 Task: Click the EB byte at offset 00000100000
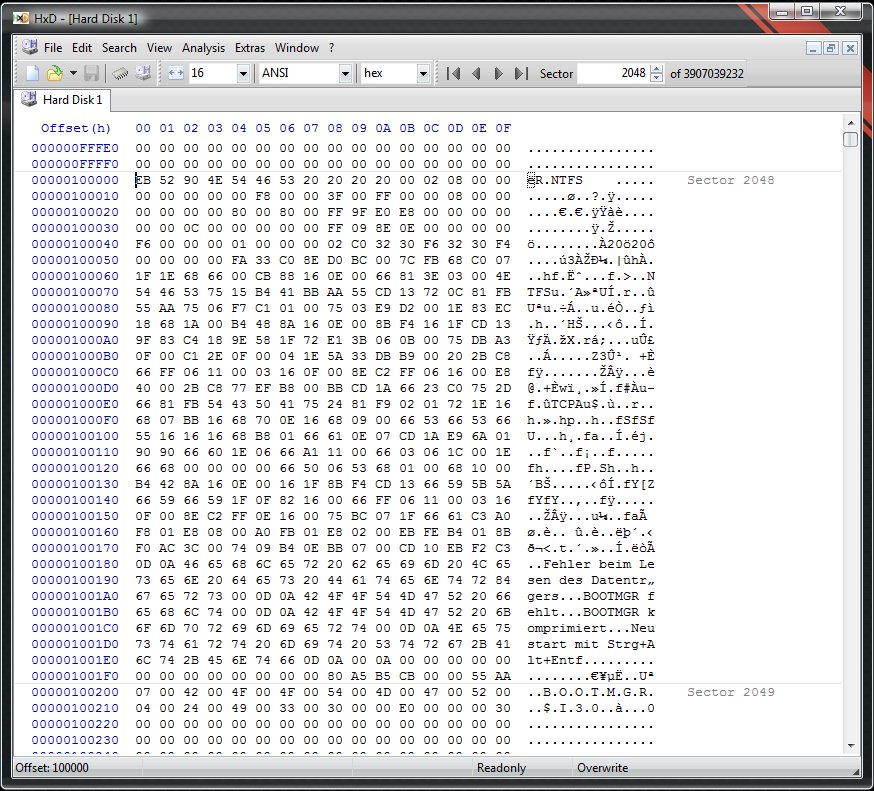[143, 180]
